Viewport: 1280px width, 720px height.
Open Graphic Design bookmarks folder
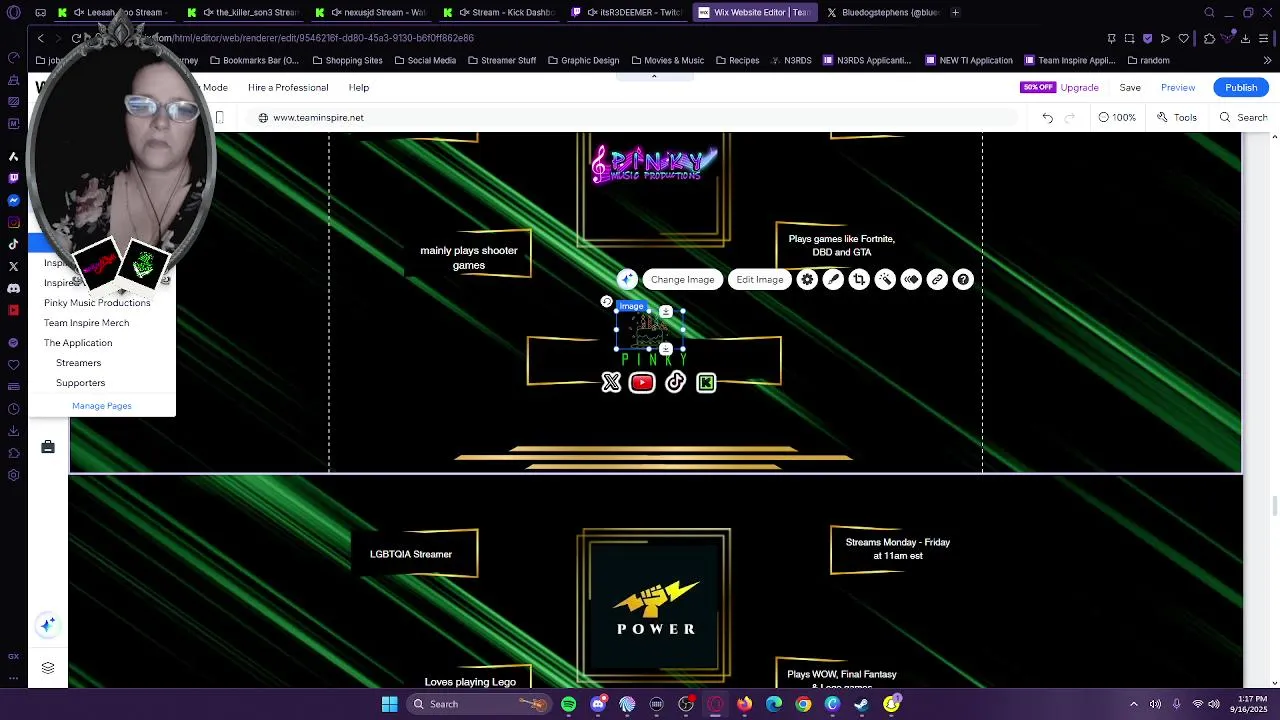[582, 60]
